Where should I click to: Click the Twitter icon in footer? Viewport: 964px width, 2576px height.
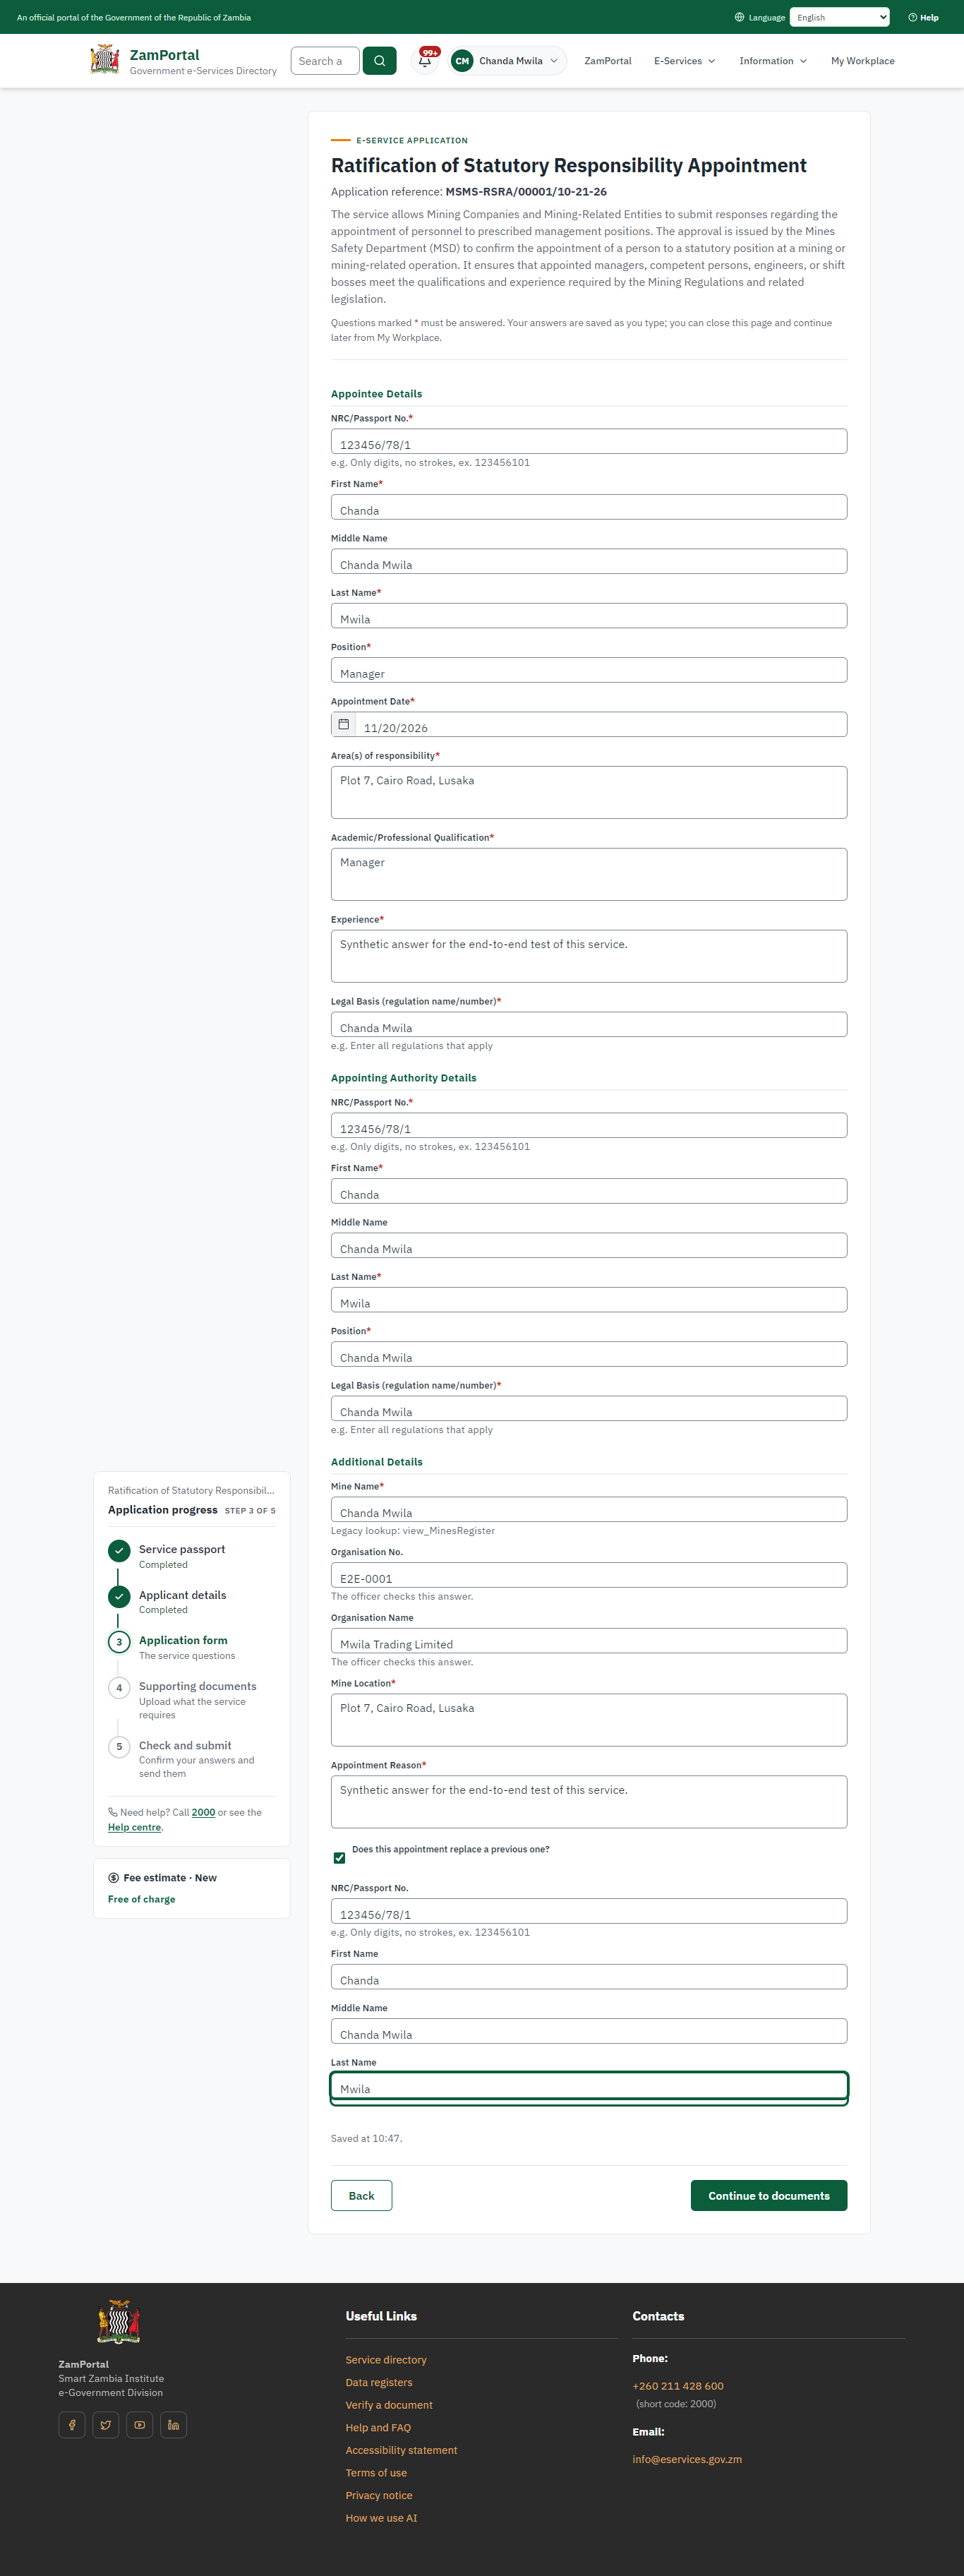106,2424
